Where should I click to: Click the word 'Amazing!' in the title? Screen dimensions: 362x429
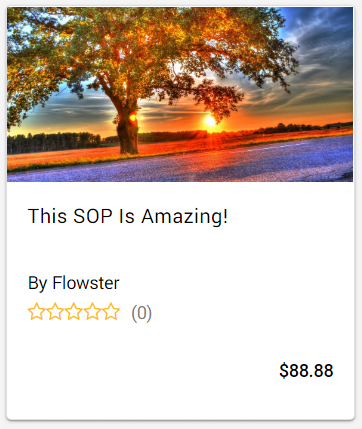tap(185, 216)
